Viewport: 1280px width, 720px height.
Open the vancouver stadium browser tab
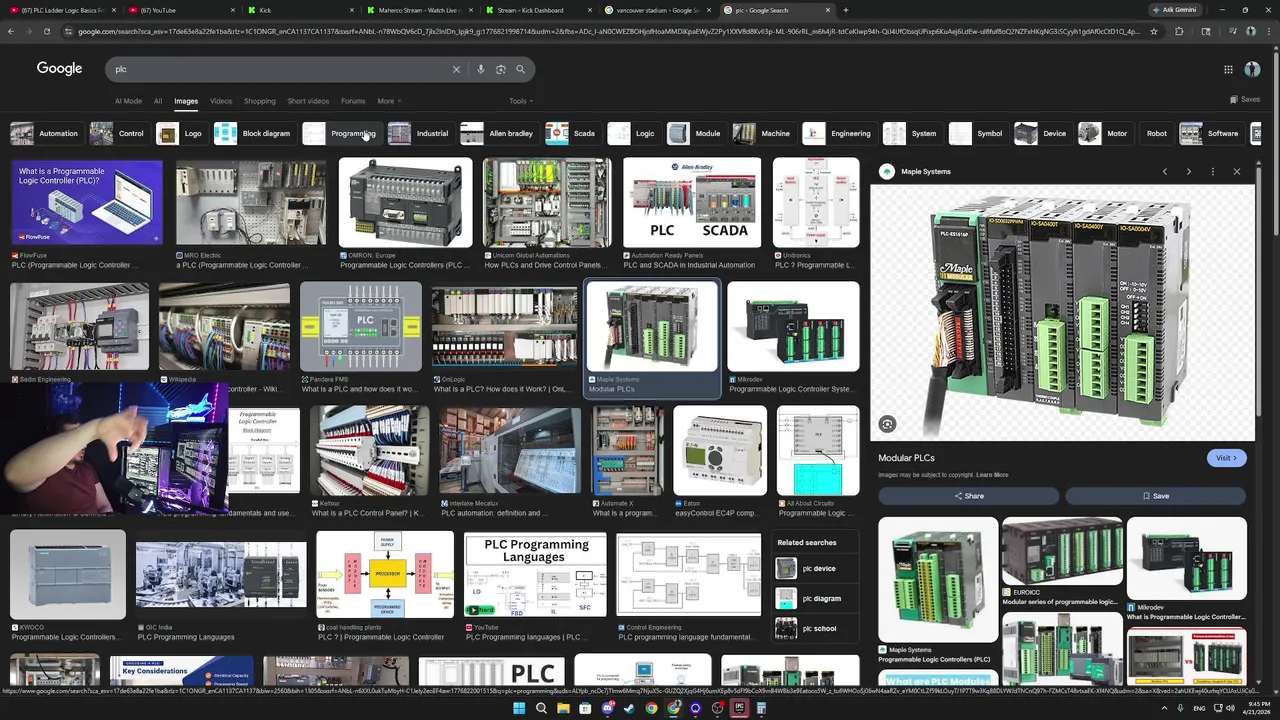pyautogui.click(x=658, y=10)
